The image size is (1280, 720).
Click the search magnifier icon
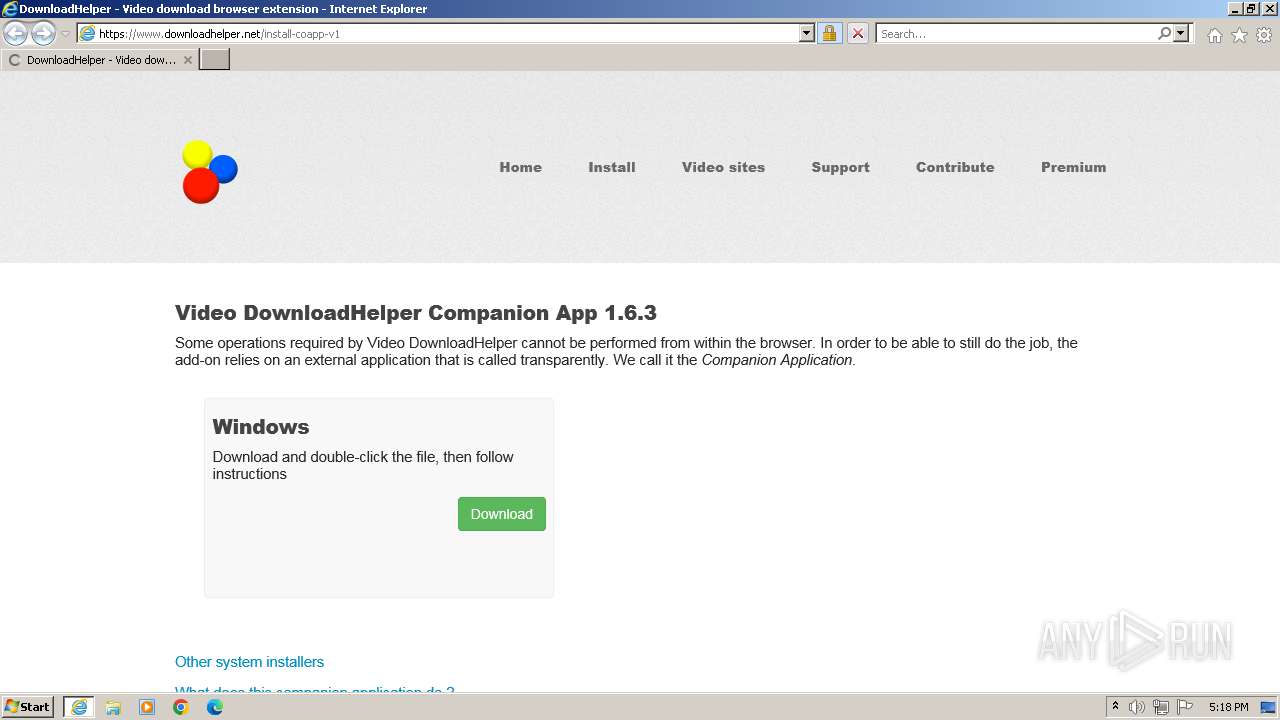(1164, 33)
